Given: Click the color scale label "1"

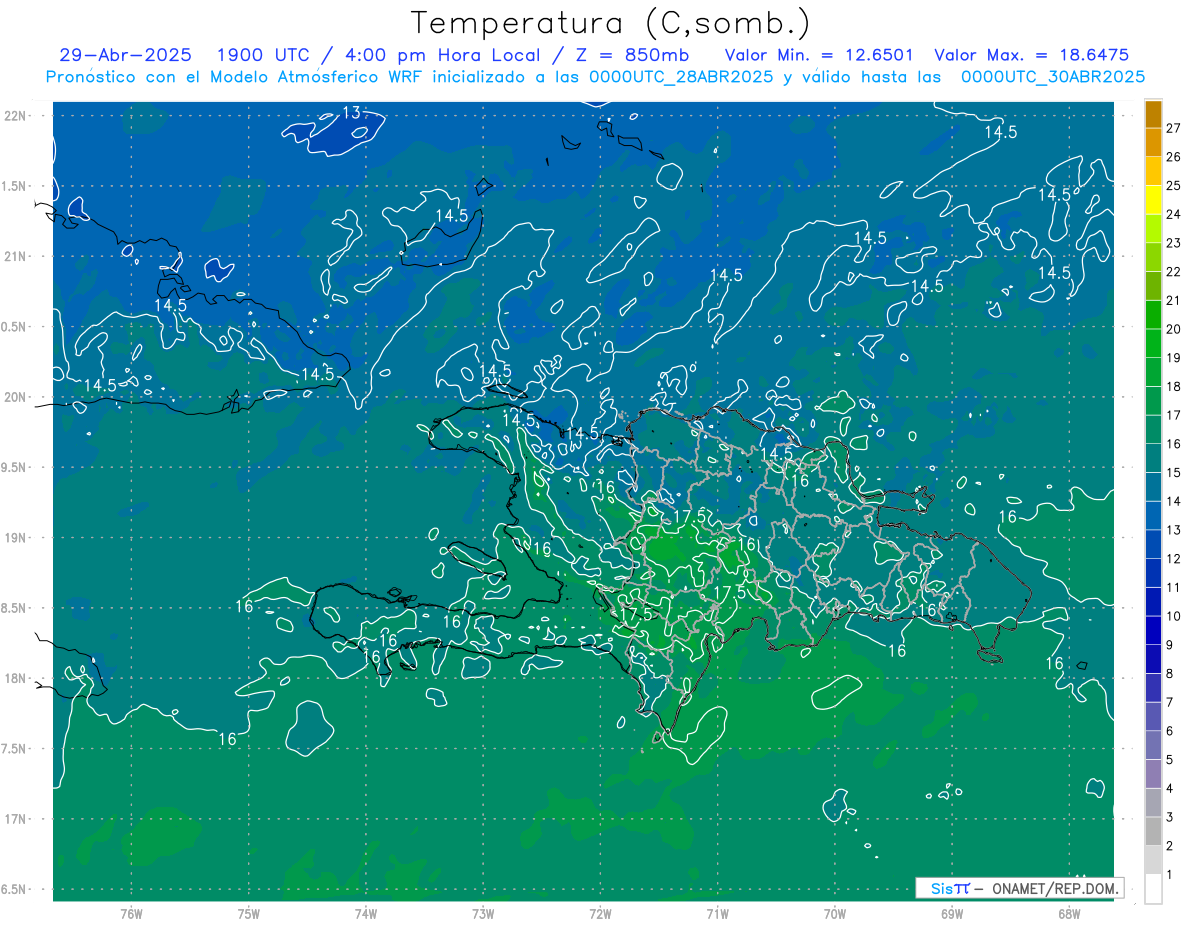Looking at the screenshot, I should [x=1170, y=875].
